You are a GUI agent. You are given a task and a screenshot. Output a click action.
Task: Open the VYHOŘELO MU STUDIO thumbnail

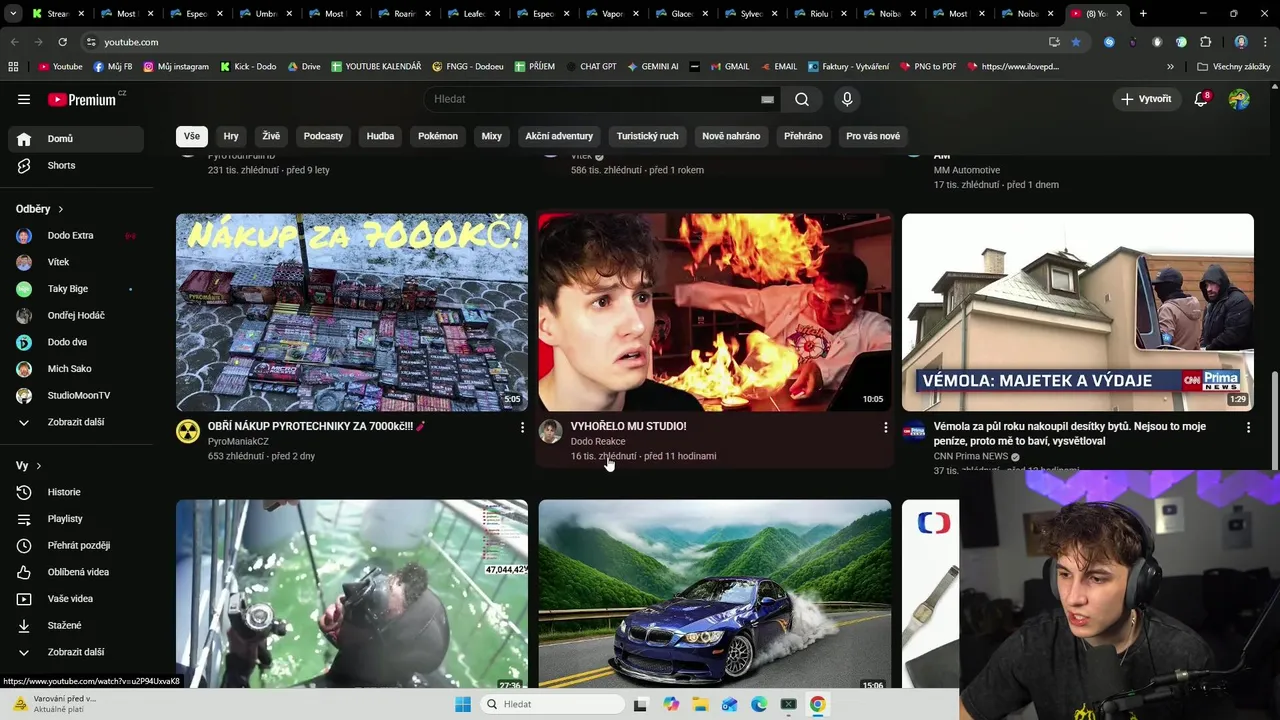pyautogui.click(x=714, y=312)
